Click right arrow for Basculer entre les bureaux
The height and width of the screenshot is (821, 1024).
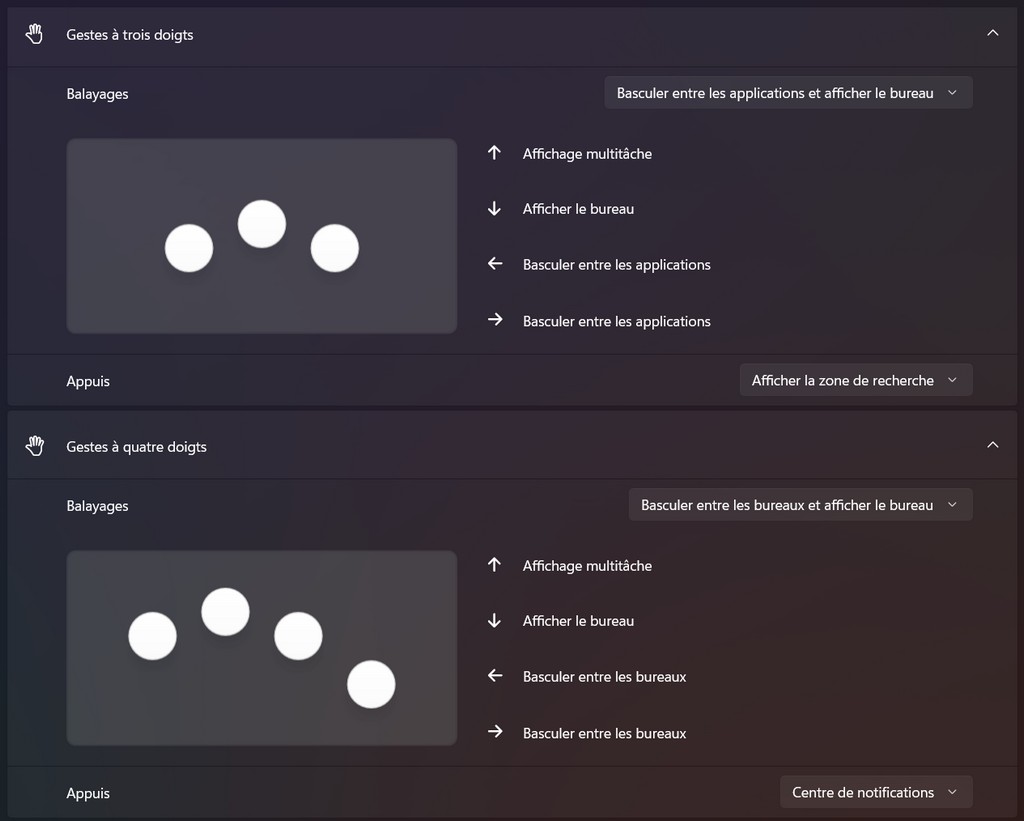[x=494, y=733]
